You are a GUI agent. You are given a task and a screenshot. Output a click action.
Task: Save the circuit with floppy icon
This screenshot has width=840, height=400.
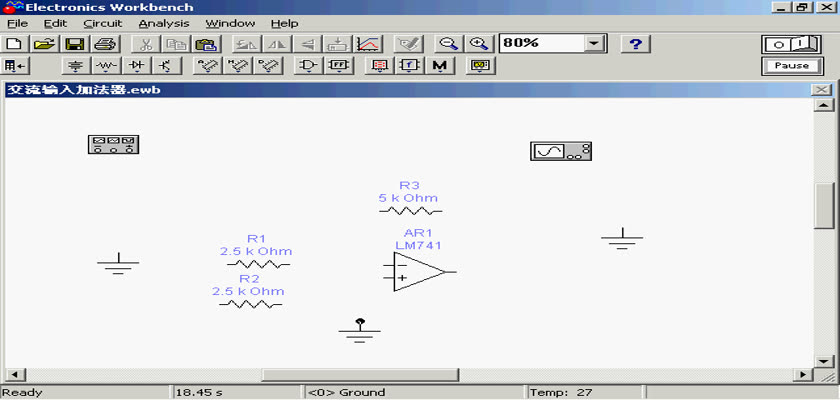pyautogui.click(x=74, y=44)
